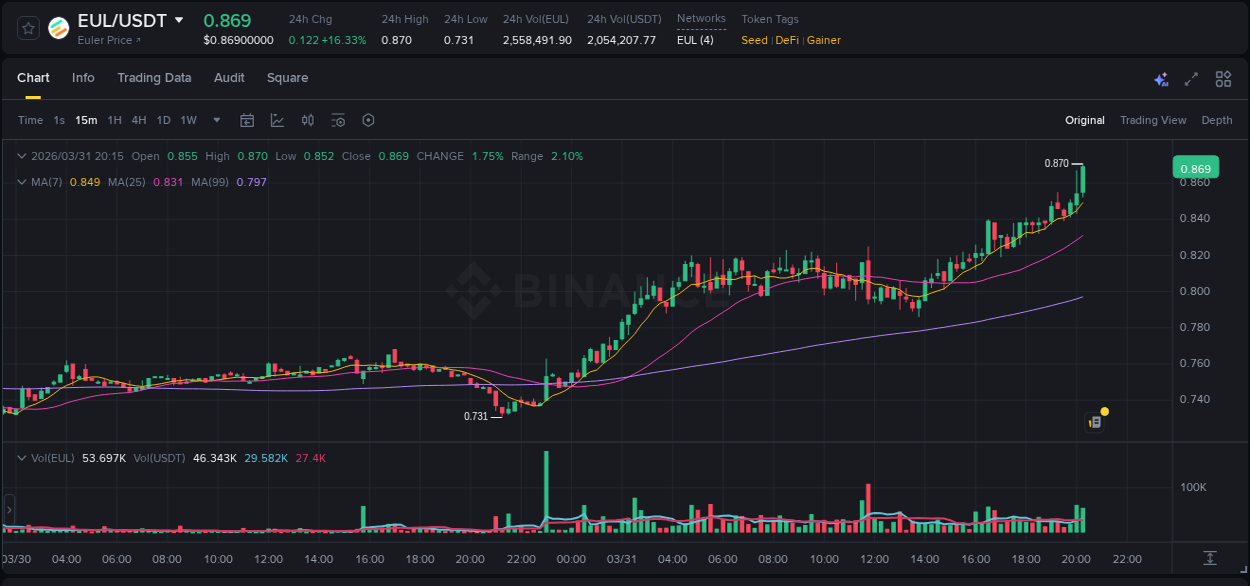Switch to the Trading Data tab
This screenshot has width=1250, height=586.
tap(154, 78)
